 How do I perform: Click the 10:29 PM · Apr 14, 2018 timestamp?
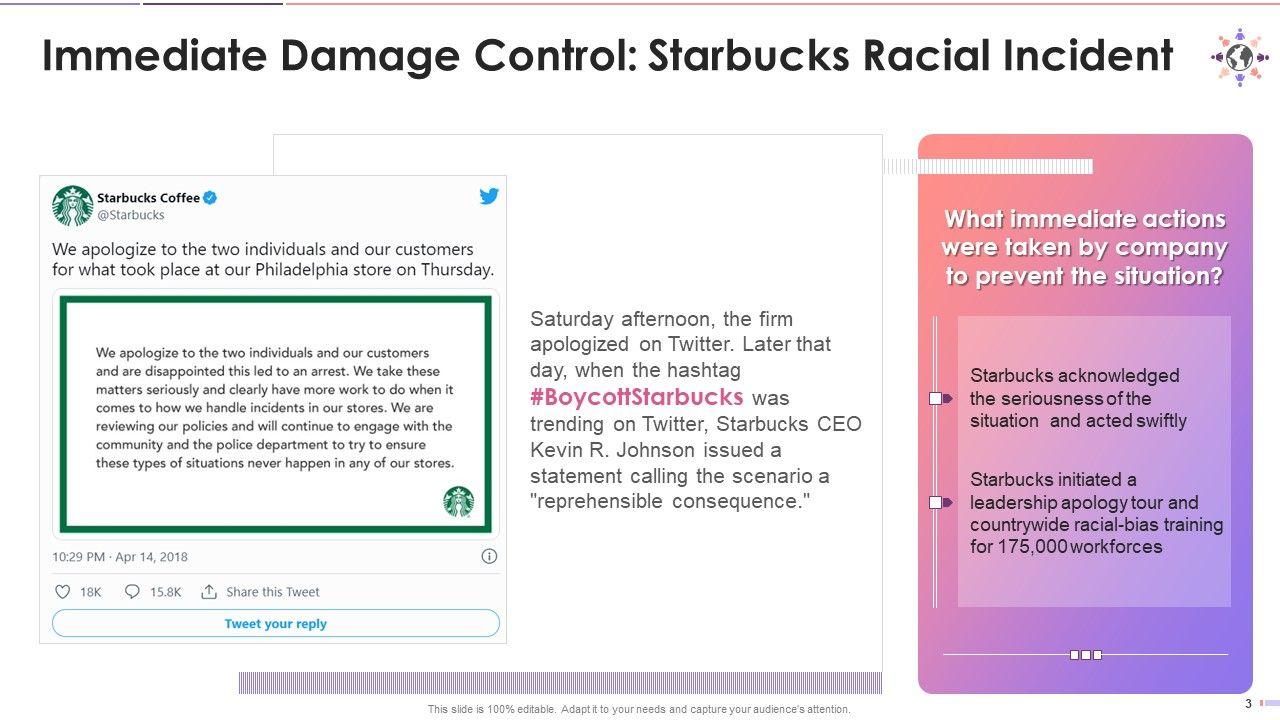120,557
